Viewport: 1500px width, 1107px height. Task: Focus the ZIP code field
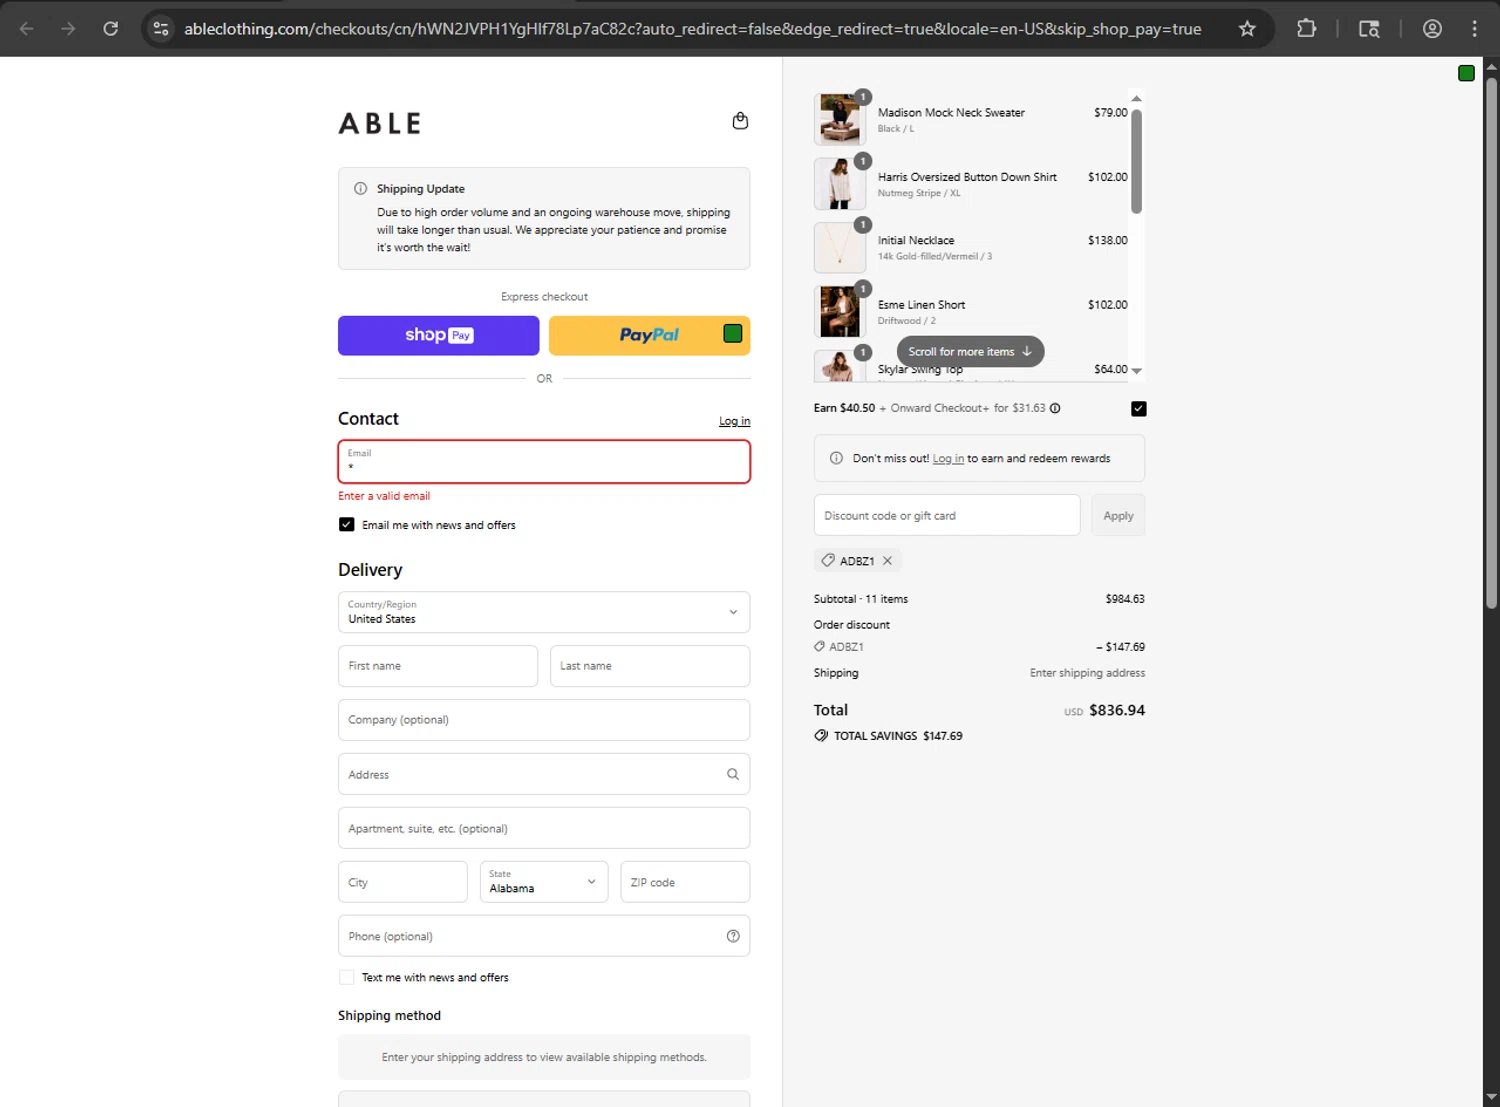tap(685, 882)
